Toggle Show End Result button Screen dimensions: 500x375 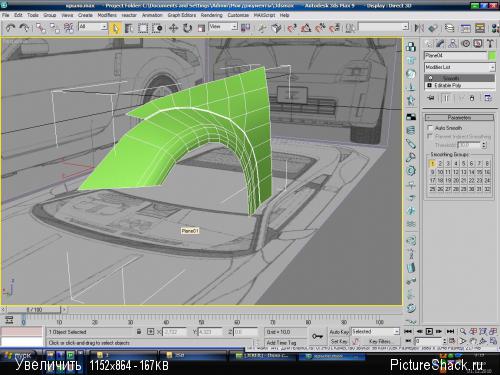pyautogui.click(x=446, y=98)
